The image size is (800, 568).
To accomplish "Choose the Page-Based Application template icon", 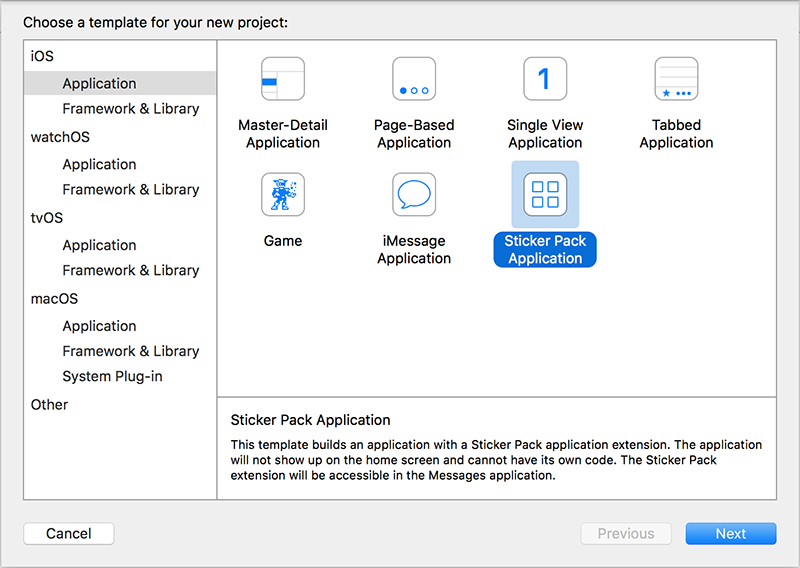I will click(x=414, y=79).
